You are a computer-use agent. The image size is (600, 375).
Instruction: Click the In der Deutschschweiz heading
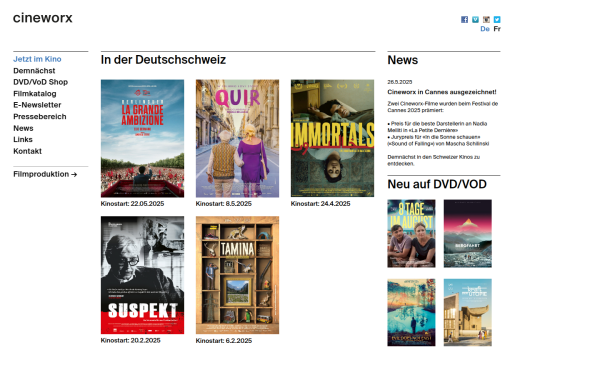163,60
